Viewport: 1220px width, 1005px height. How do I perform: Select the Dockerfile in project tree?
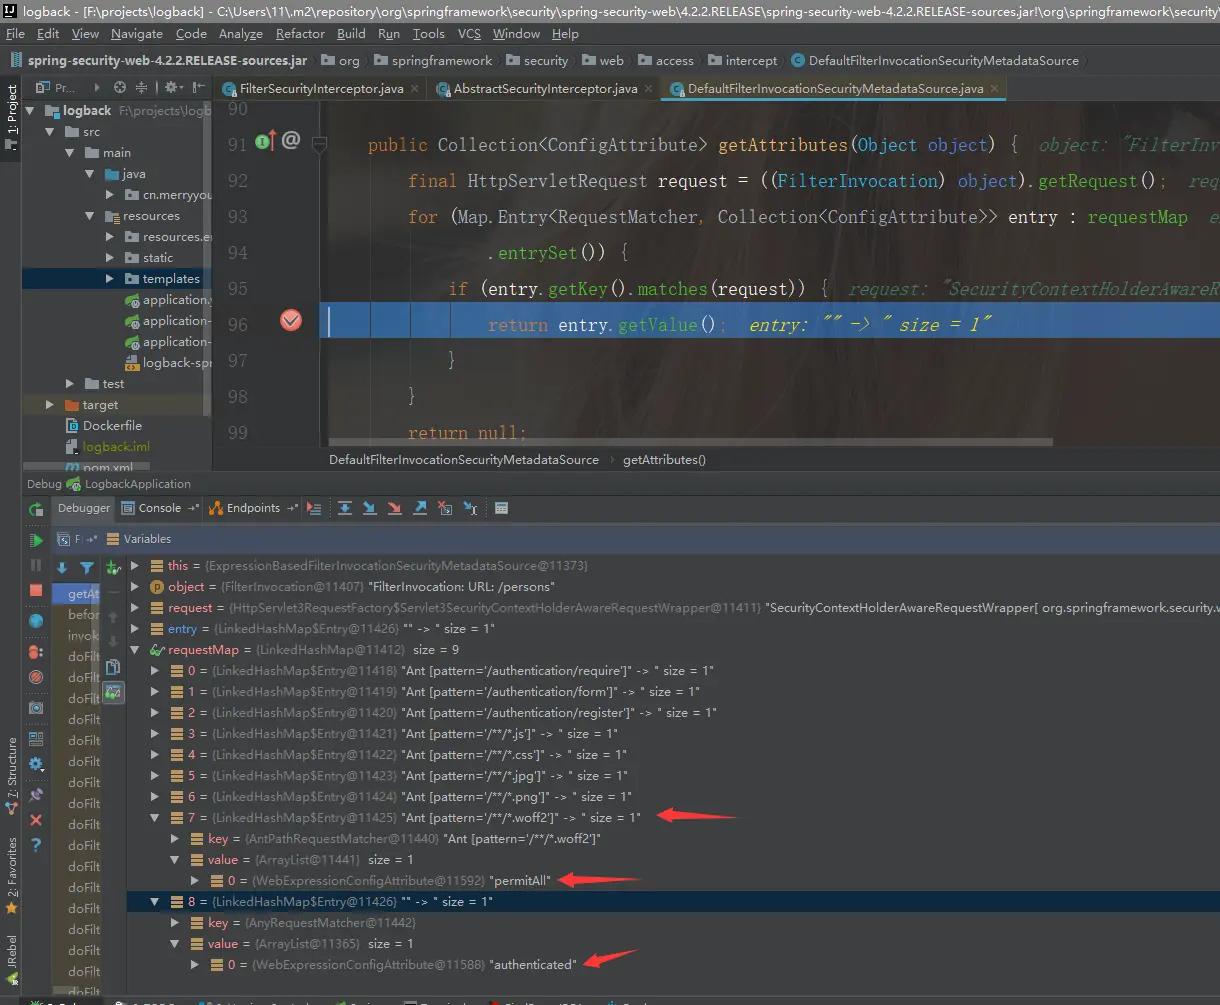[x=112, y=426]
